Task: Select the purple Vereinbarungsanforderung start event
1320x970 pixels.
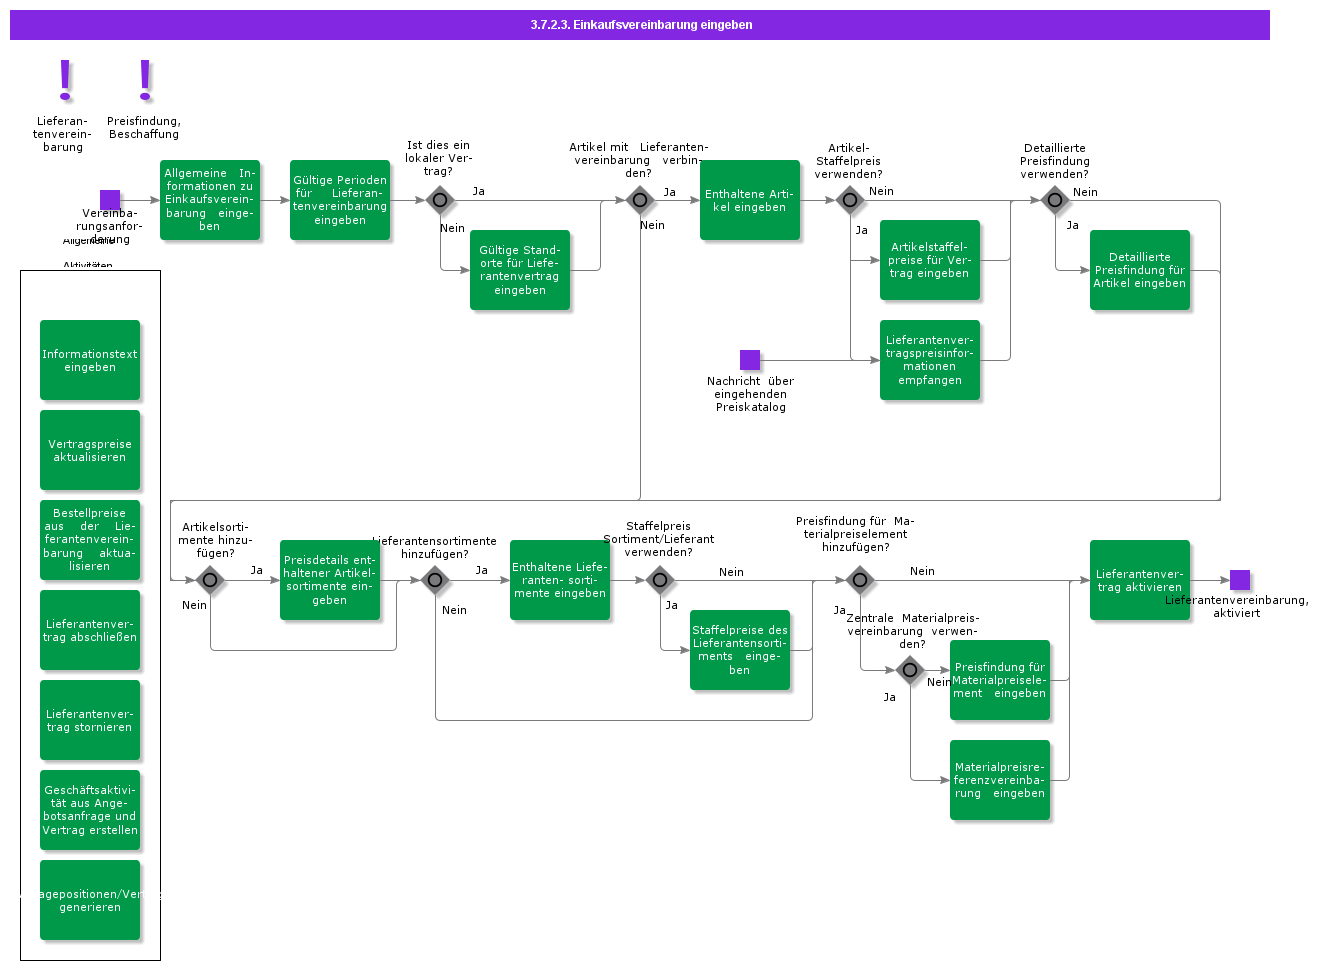Action: [110, 200]
